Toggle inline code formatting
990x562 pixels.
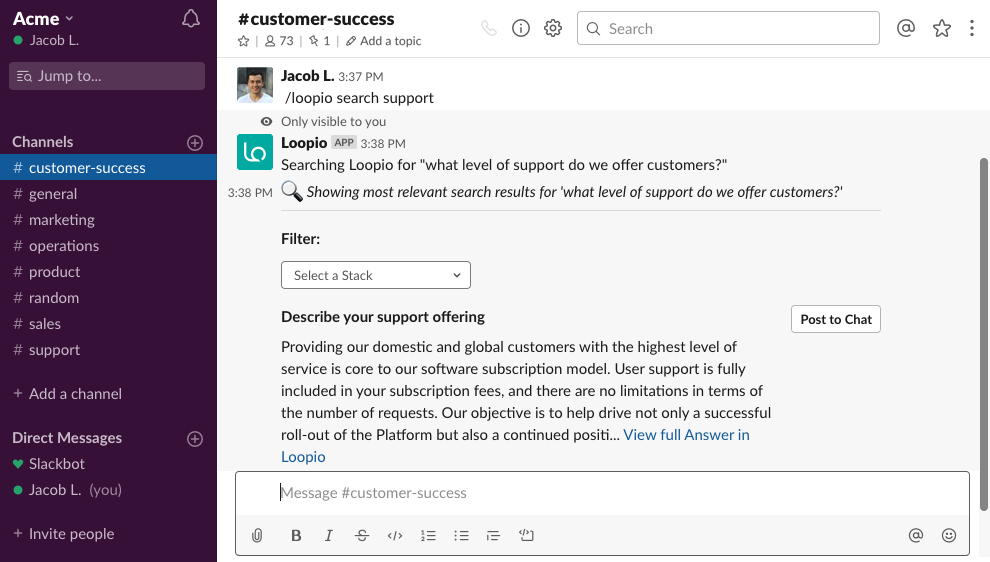[x=395, y=535]
